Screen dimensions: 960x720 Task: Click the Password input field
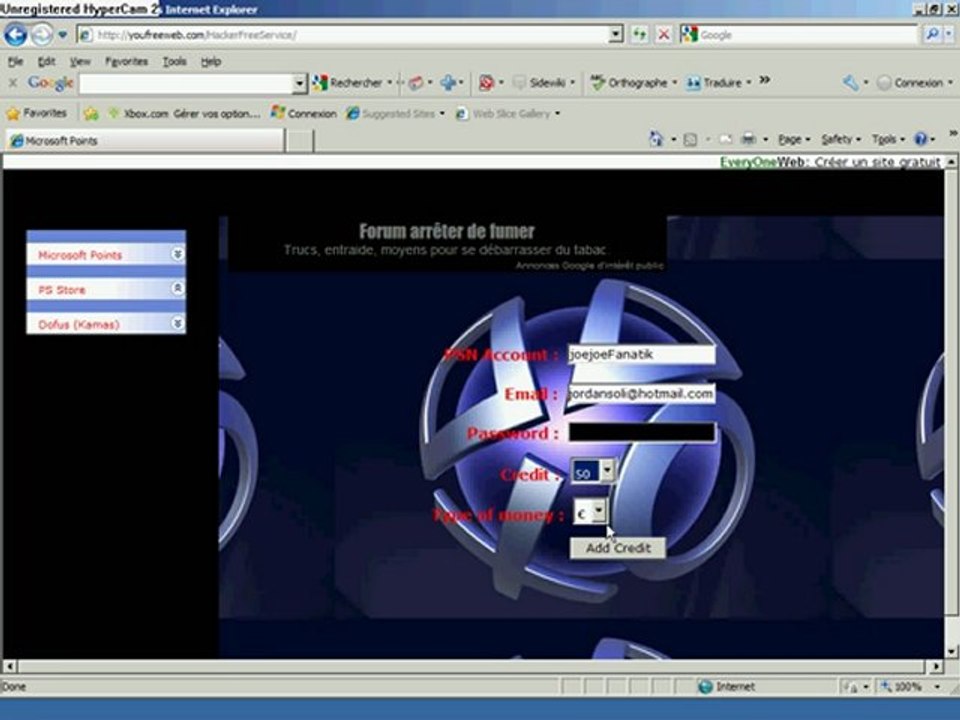642,432
